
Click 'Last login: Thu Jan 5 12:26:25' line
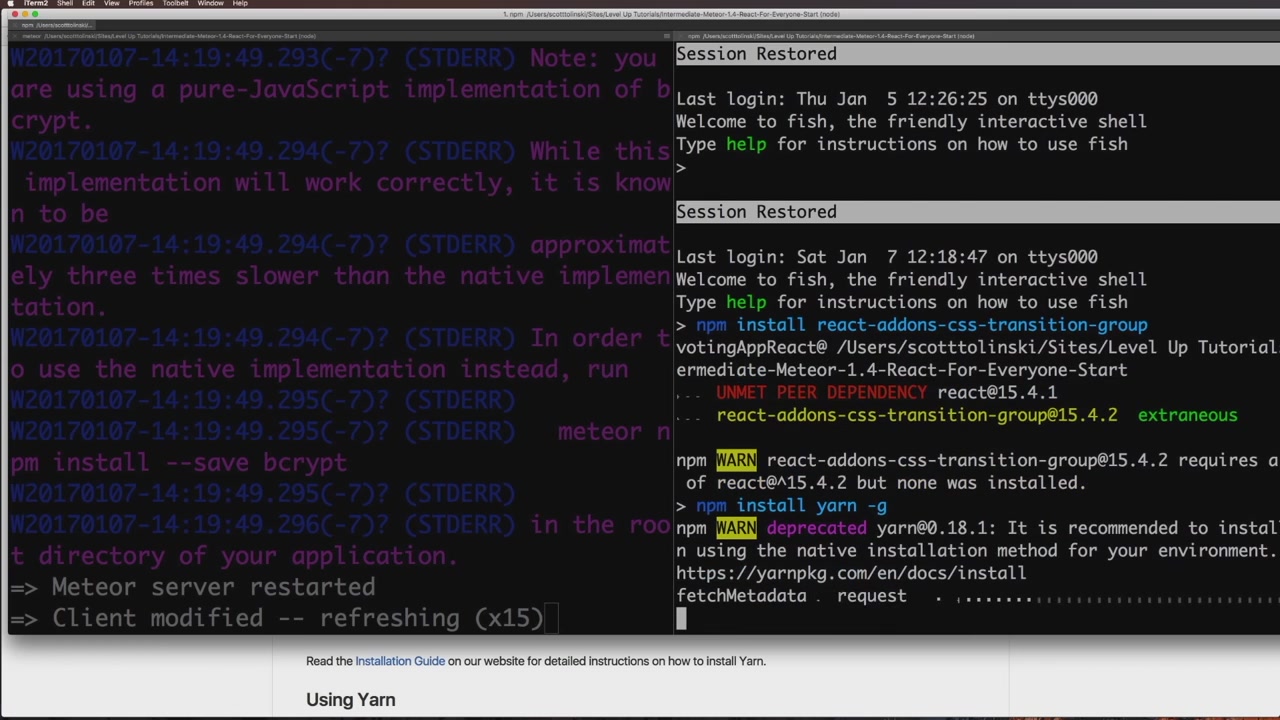[886, 99]
